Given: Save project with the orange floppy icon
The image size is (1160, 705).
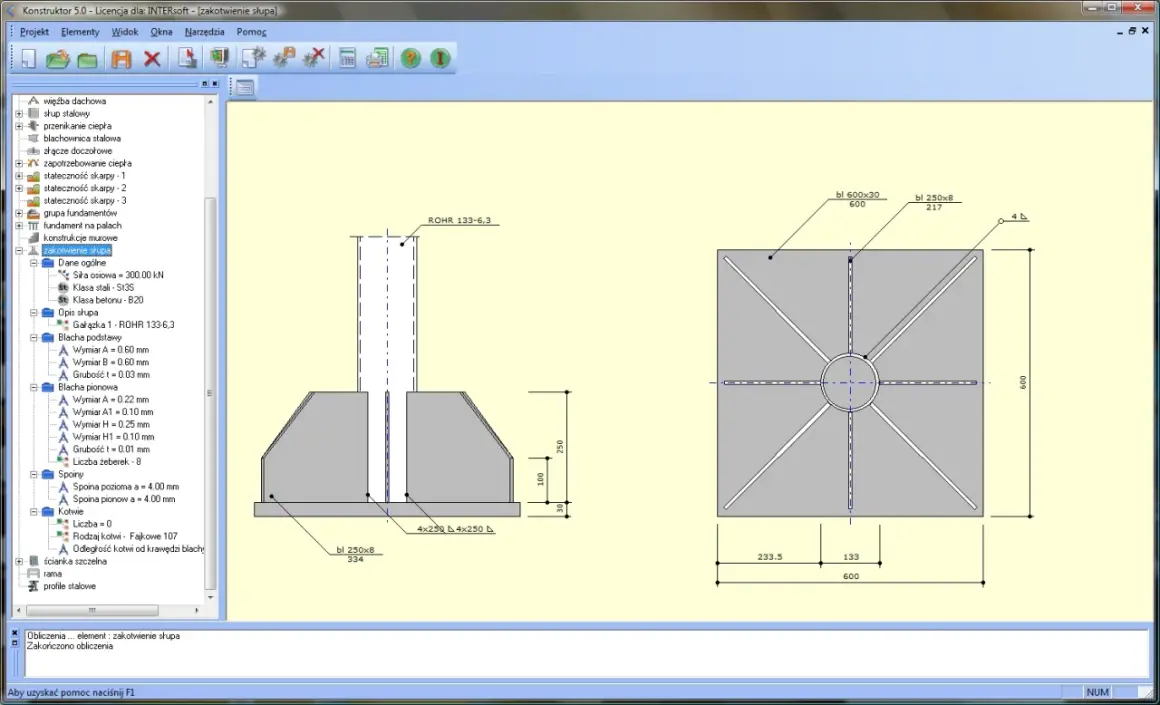Looking at the screenshot, I should click(121, 58).
